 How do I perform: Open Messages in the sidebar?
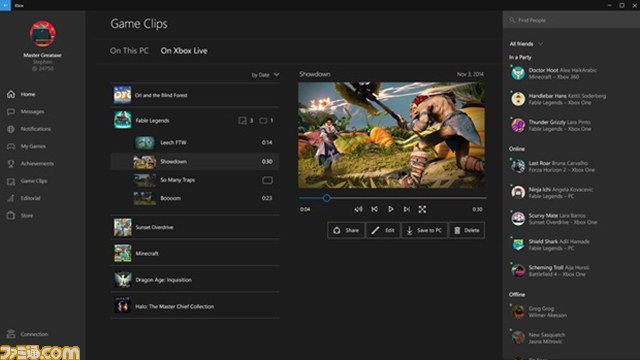click(25, 111)
